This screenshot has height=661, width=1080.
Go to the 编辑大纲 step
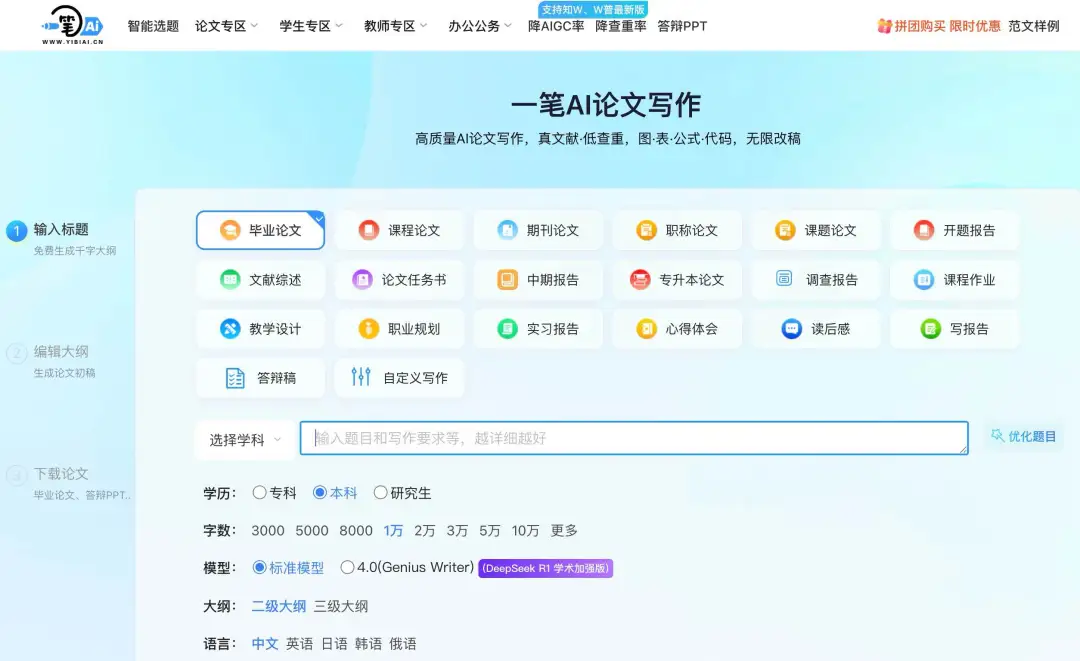click(x=61, y=351)
